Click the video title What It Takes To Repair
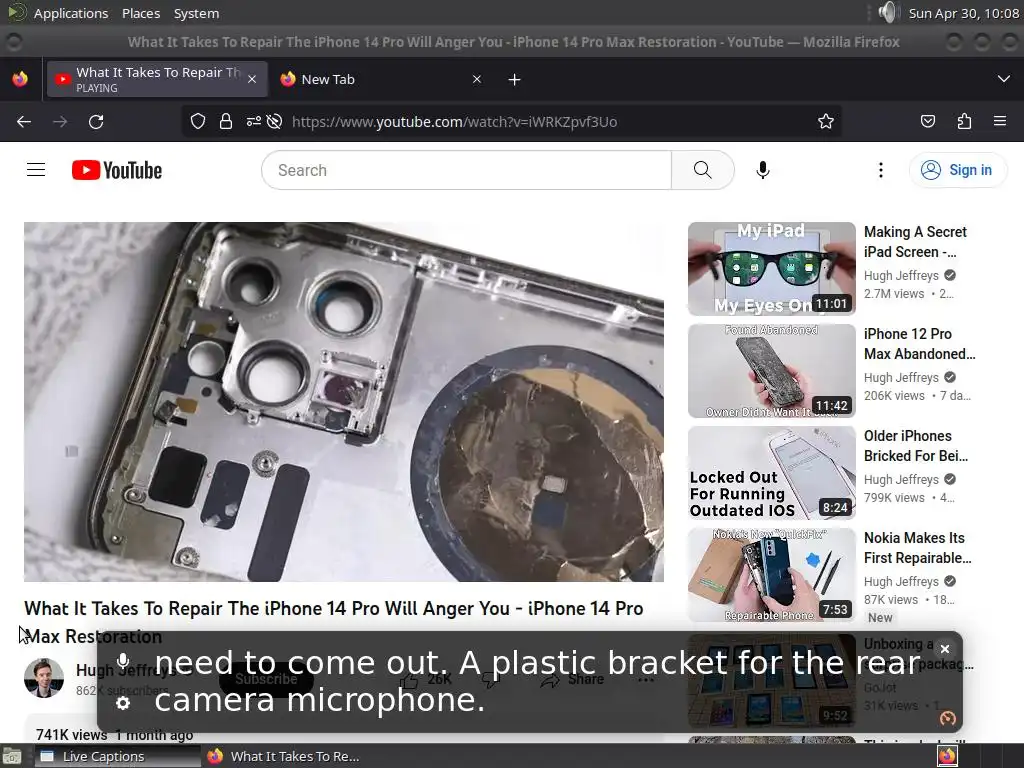Viewport: 1024px width, 768px height. click(x=334, y=622)
